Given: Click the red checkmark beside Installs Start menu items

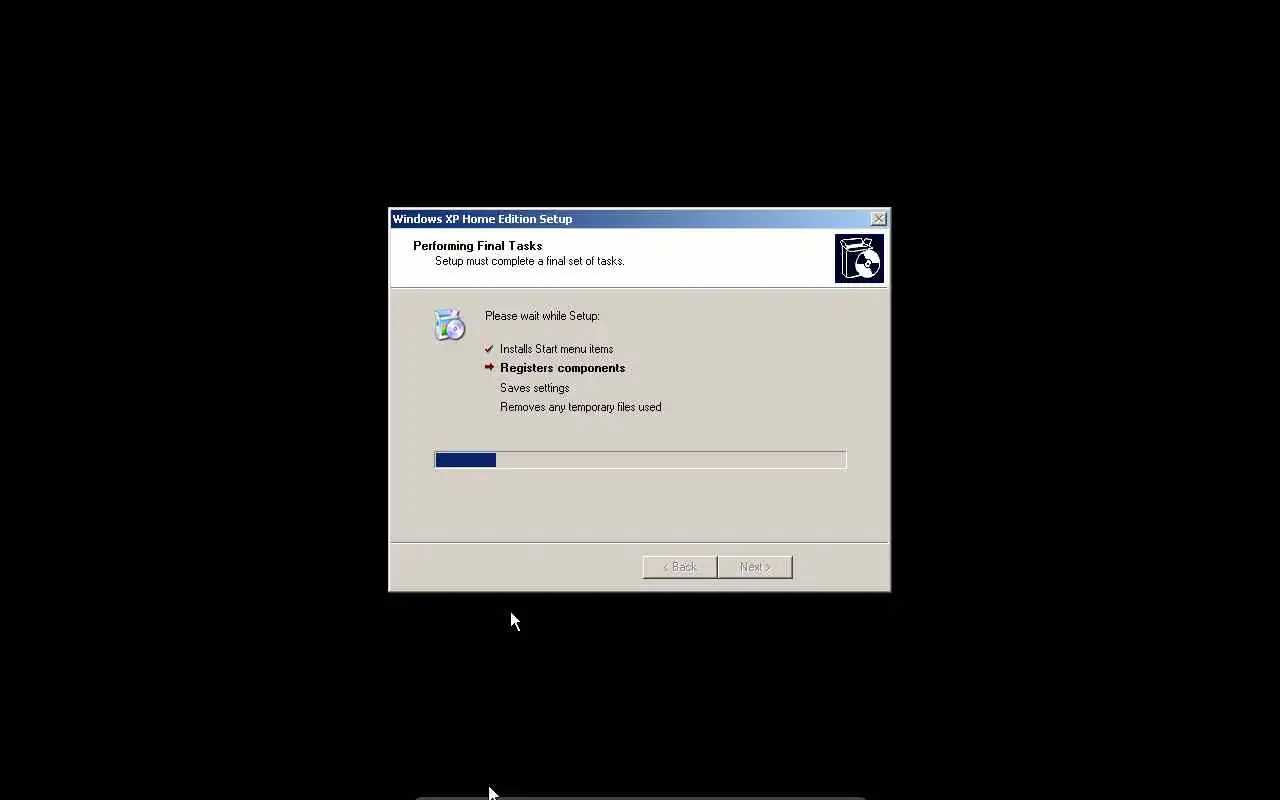Looking at the screenshot, I should point(489,349).
